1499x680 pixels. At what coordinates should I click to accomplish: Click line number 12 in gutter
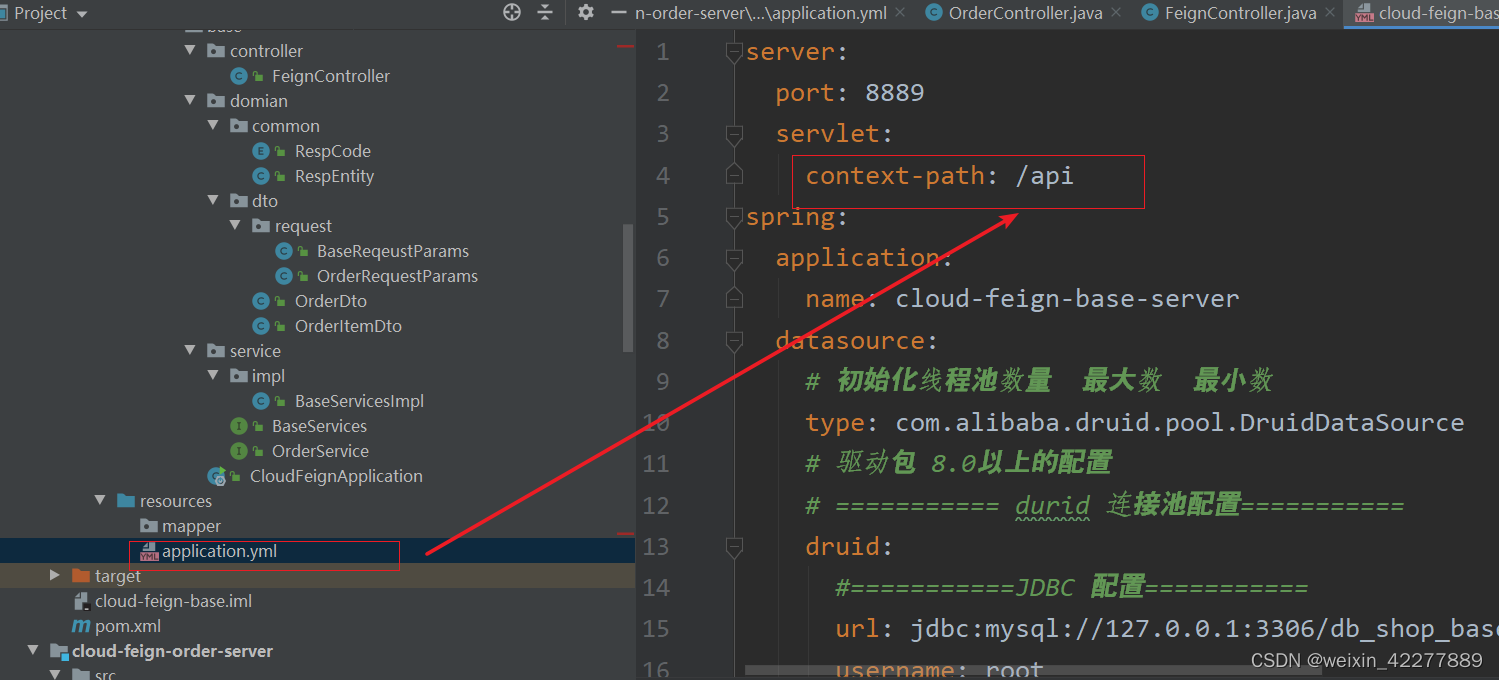click(x=656, y=505)
